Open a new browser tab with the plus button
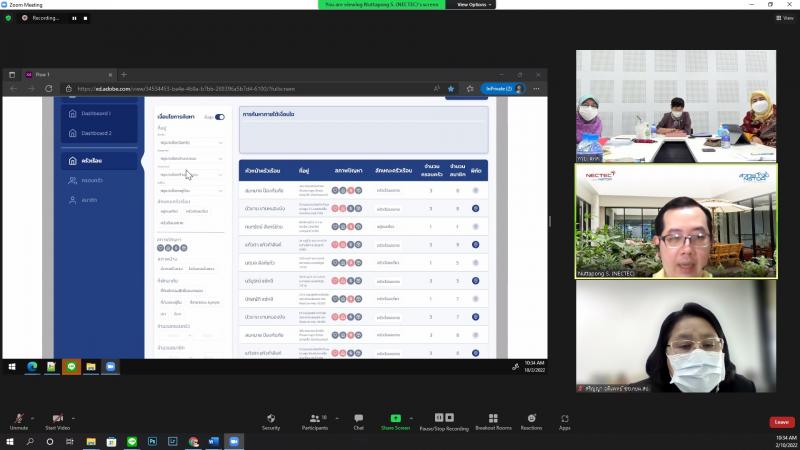This screenshot has height=450, width=800. click(123, 74)
